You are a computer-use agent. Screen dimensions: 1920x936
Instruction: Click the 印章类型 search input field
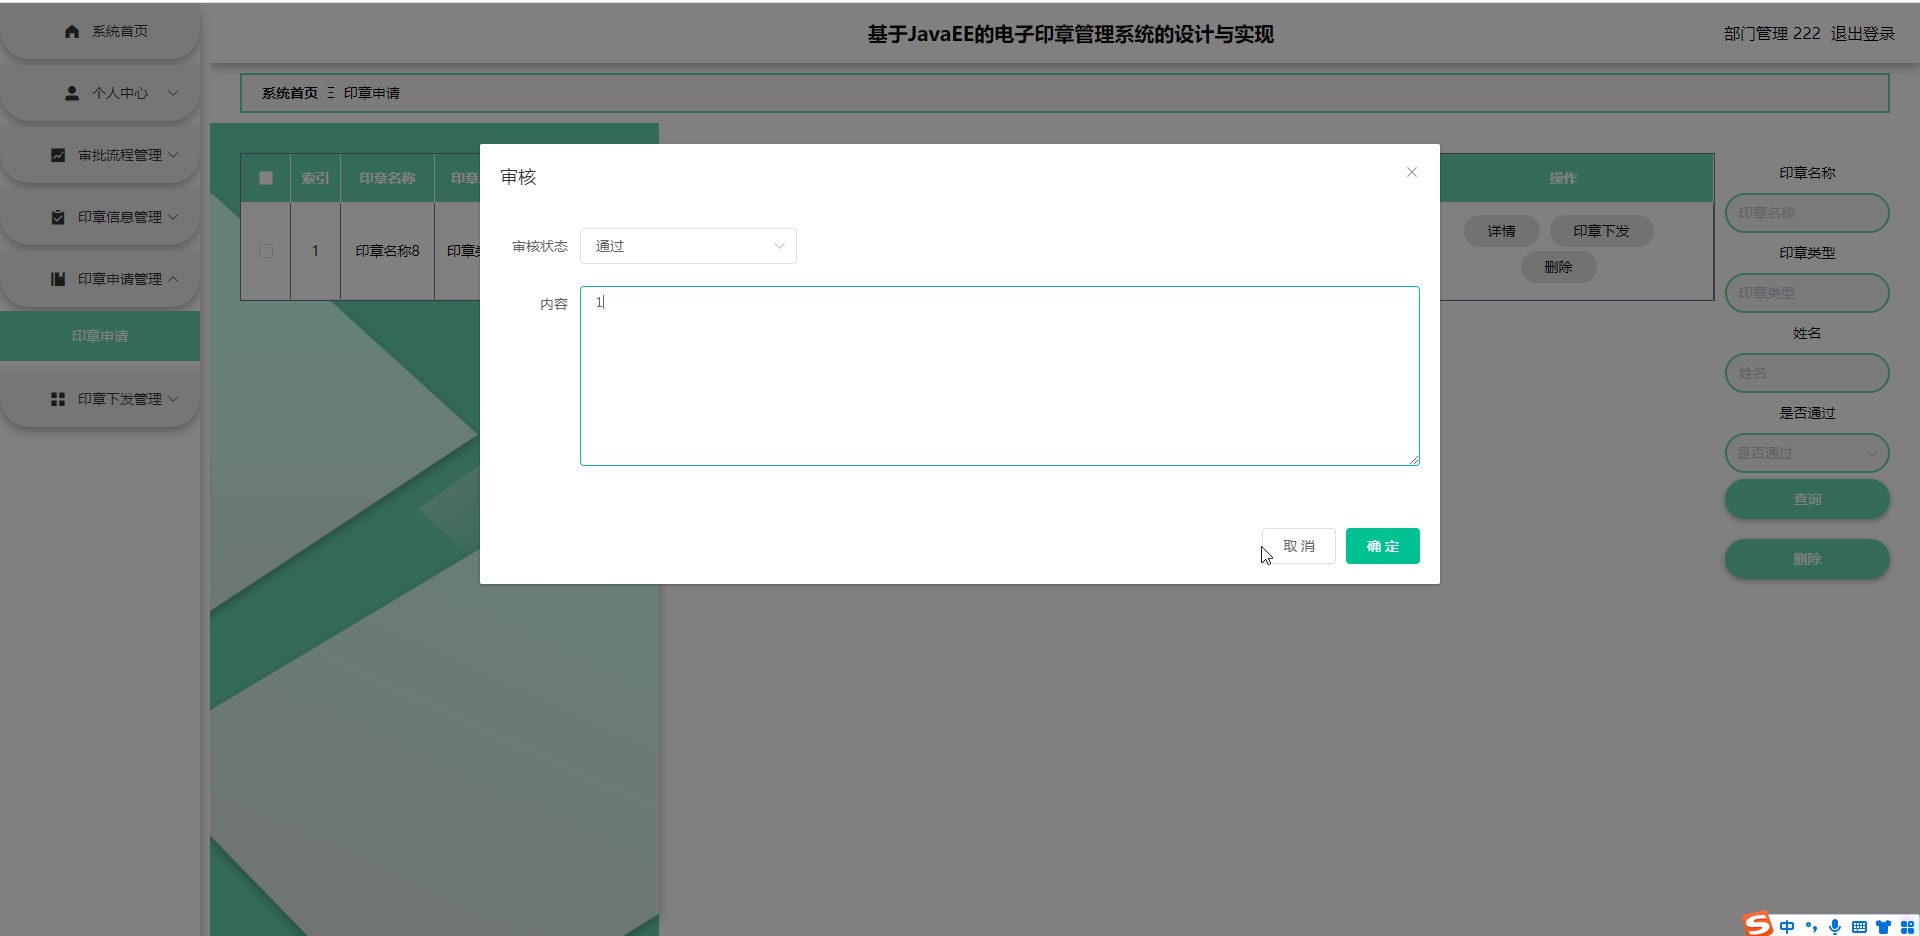pos(1807,293)
